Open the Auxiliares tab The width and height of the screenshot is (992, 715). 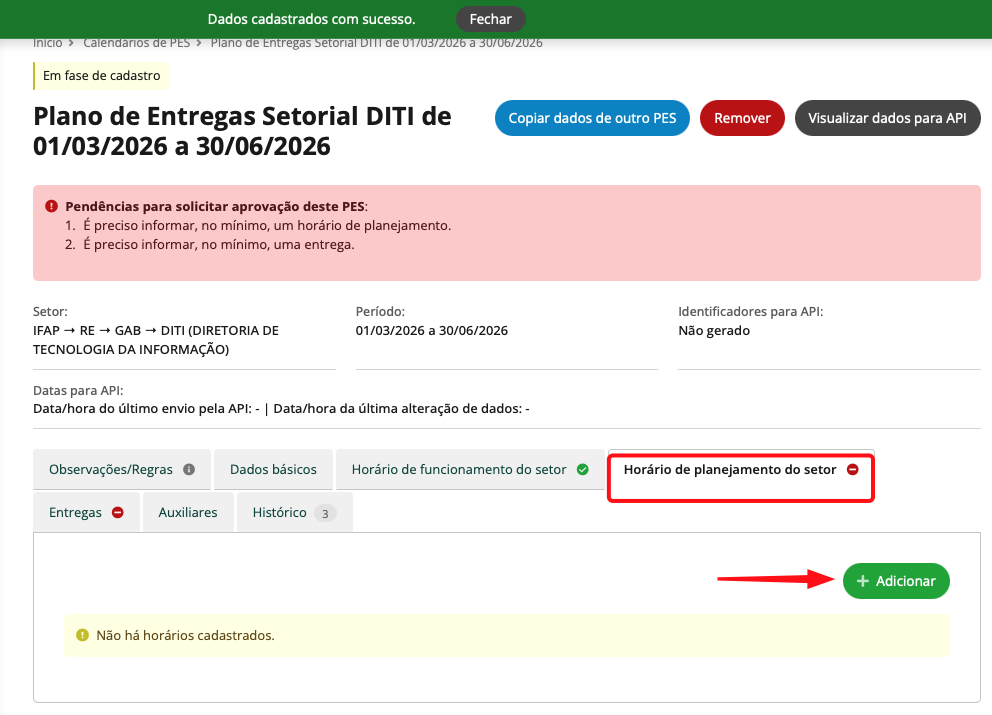click(x=188, y=513)
